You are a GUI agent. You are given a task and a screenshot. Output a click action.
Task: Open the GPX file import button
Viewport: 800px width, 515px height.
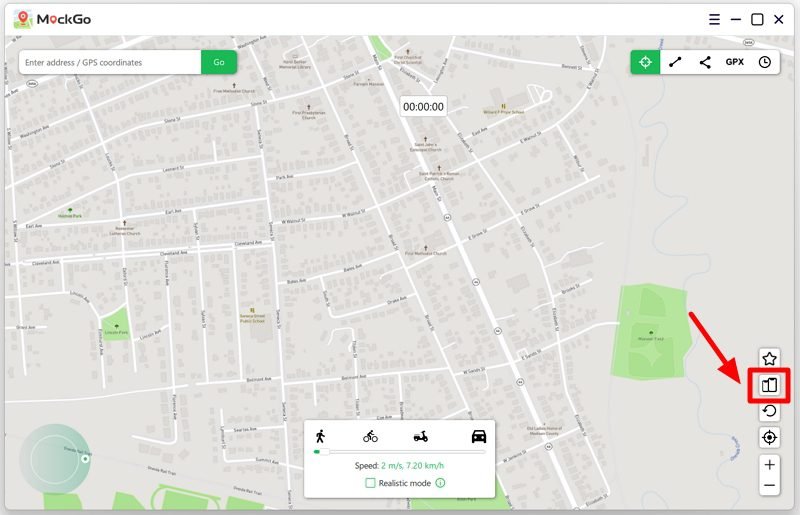tap(735, 62)
